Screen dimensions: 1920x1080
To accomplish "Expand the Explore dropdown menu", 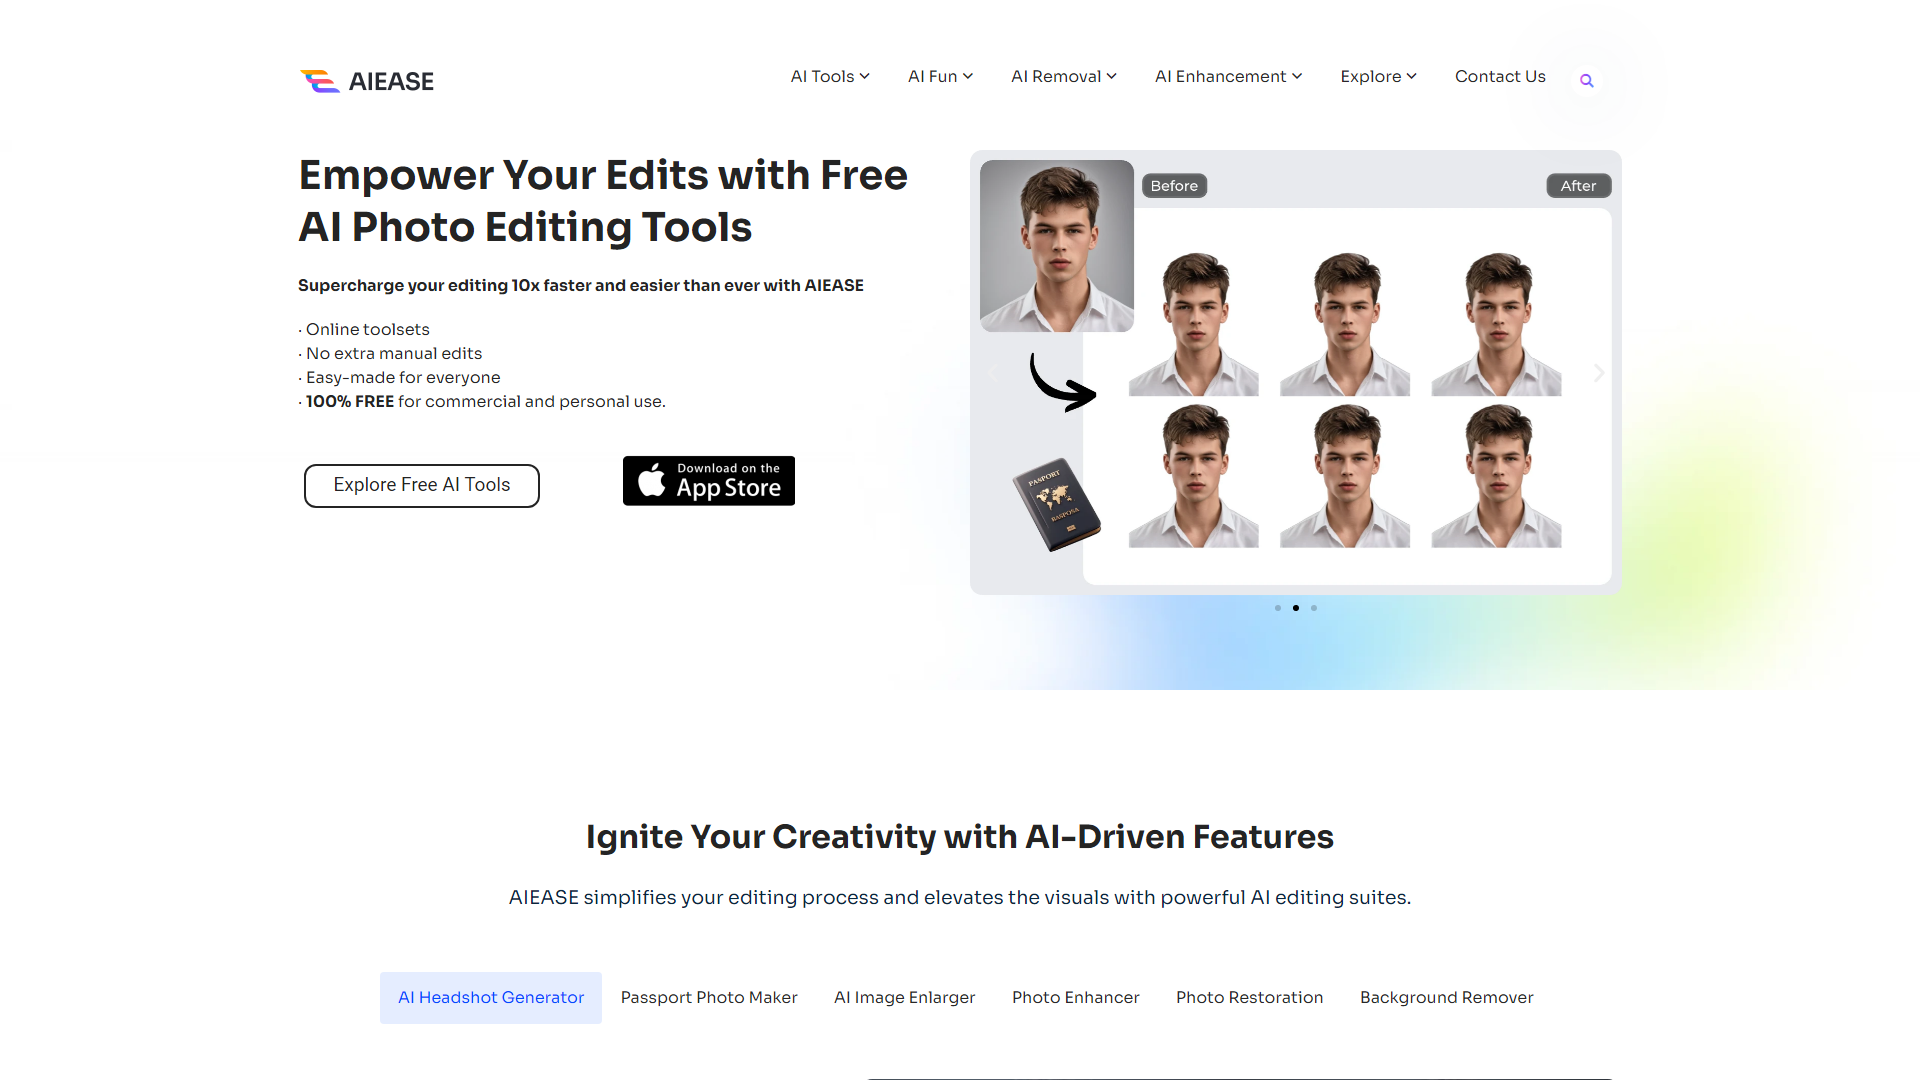I will [x=1378, y=76].
